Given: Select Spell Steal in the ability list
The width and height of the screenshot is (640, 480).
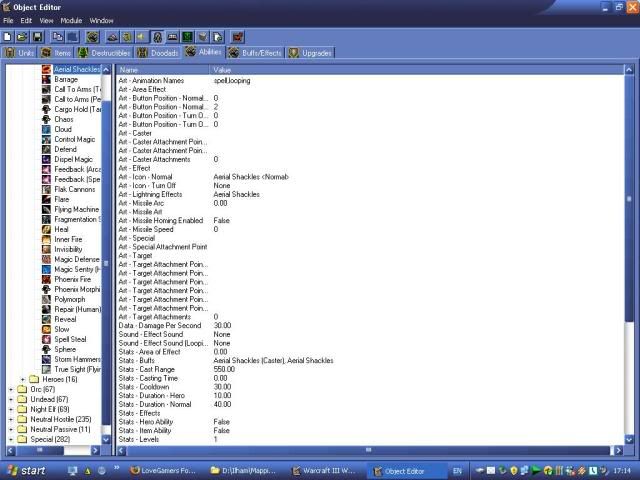Looking at the screenshot, I should pyautogui.click(x=70, y=339).
